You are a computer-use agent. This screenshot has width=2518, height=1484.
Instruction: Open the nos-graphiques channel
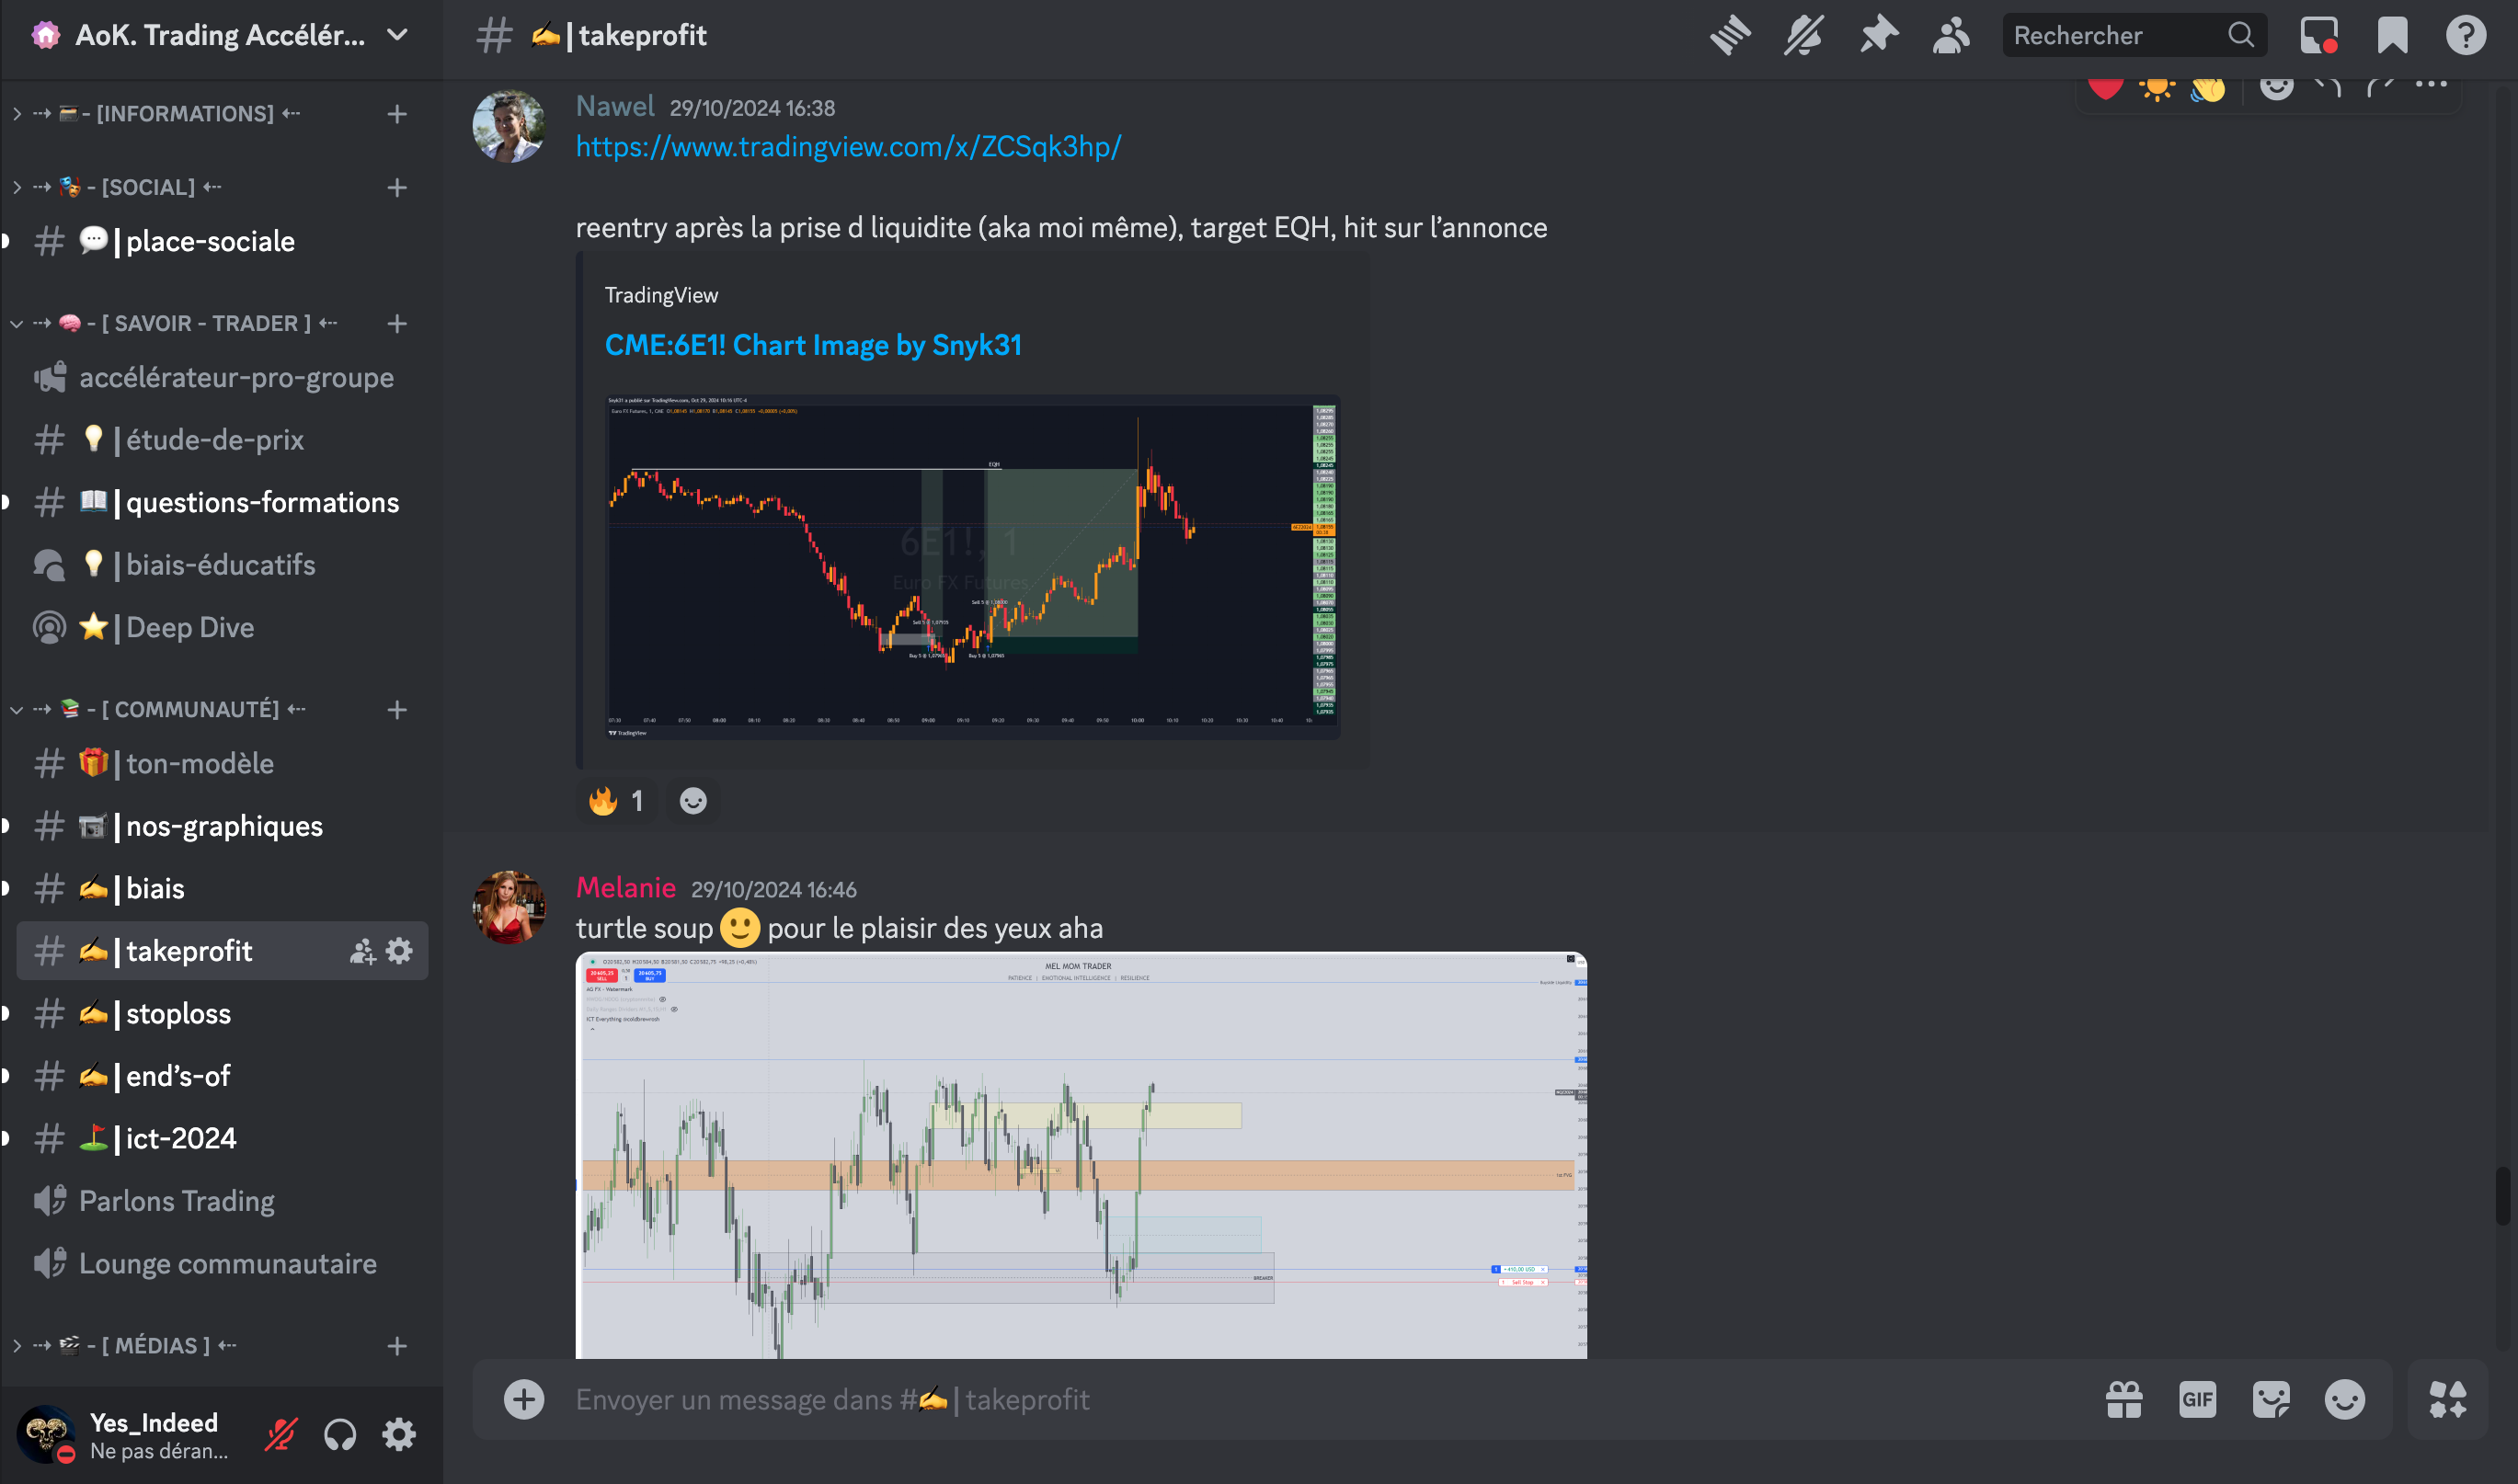(x=224, y=826)
